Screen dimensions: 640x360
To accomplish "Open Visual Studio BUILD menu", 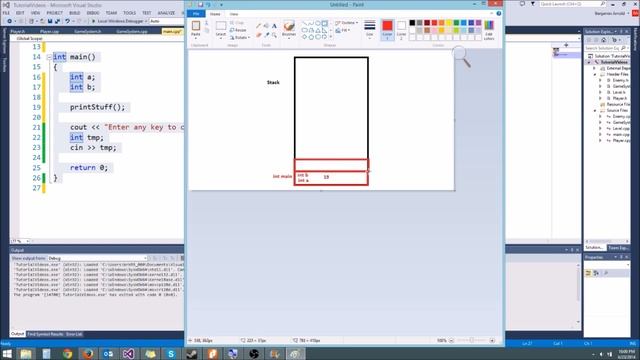I will click(x=75, y=13).
